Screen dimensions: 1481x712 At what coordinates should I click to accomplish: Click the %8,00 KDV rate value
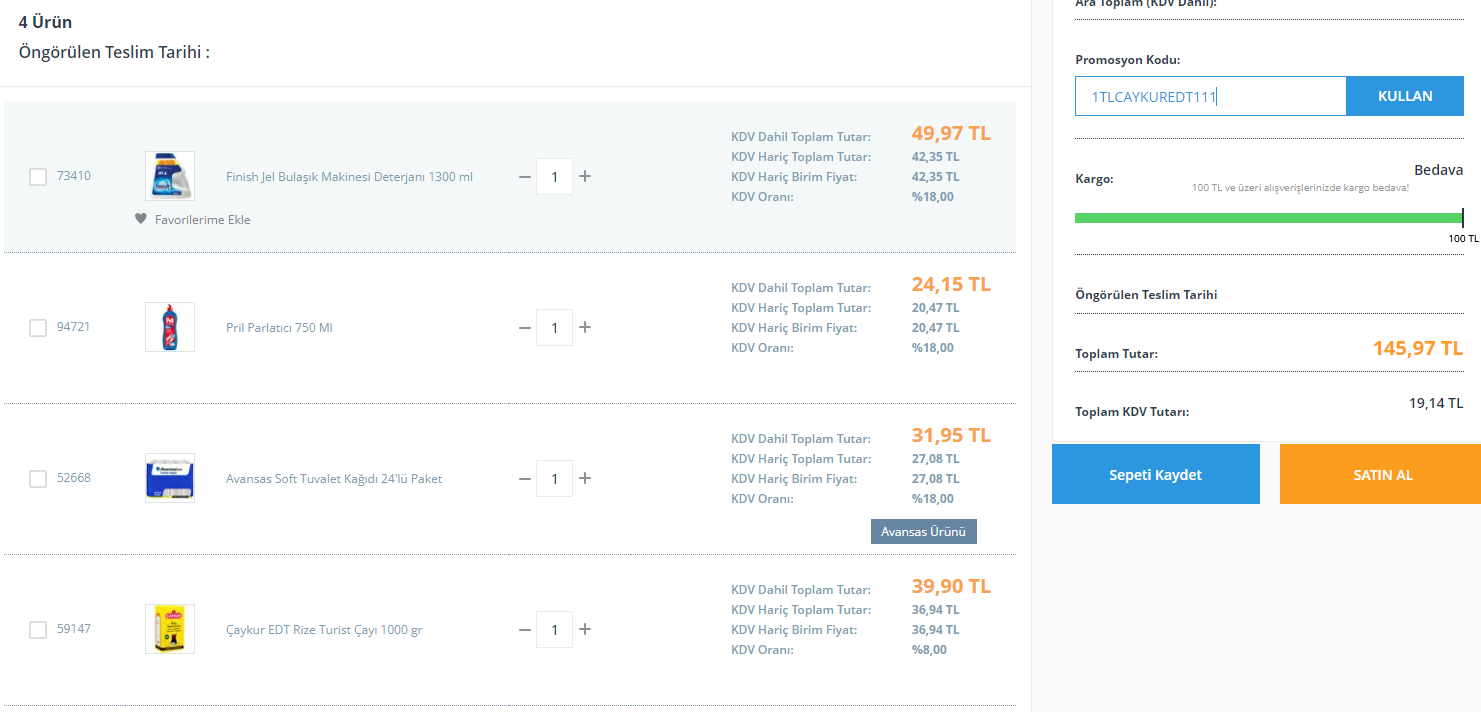pos(929,650)
